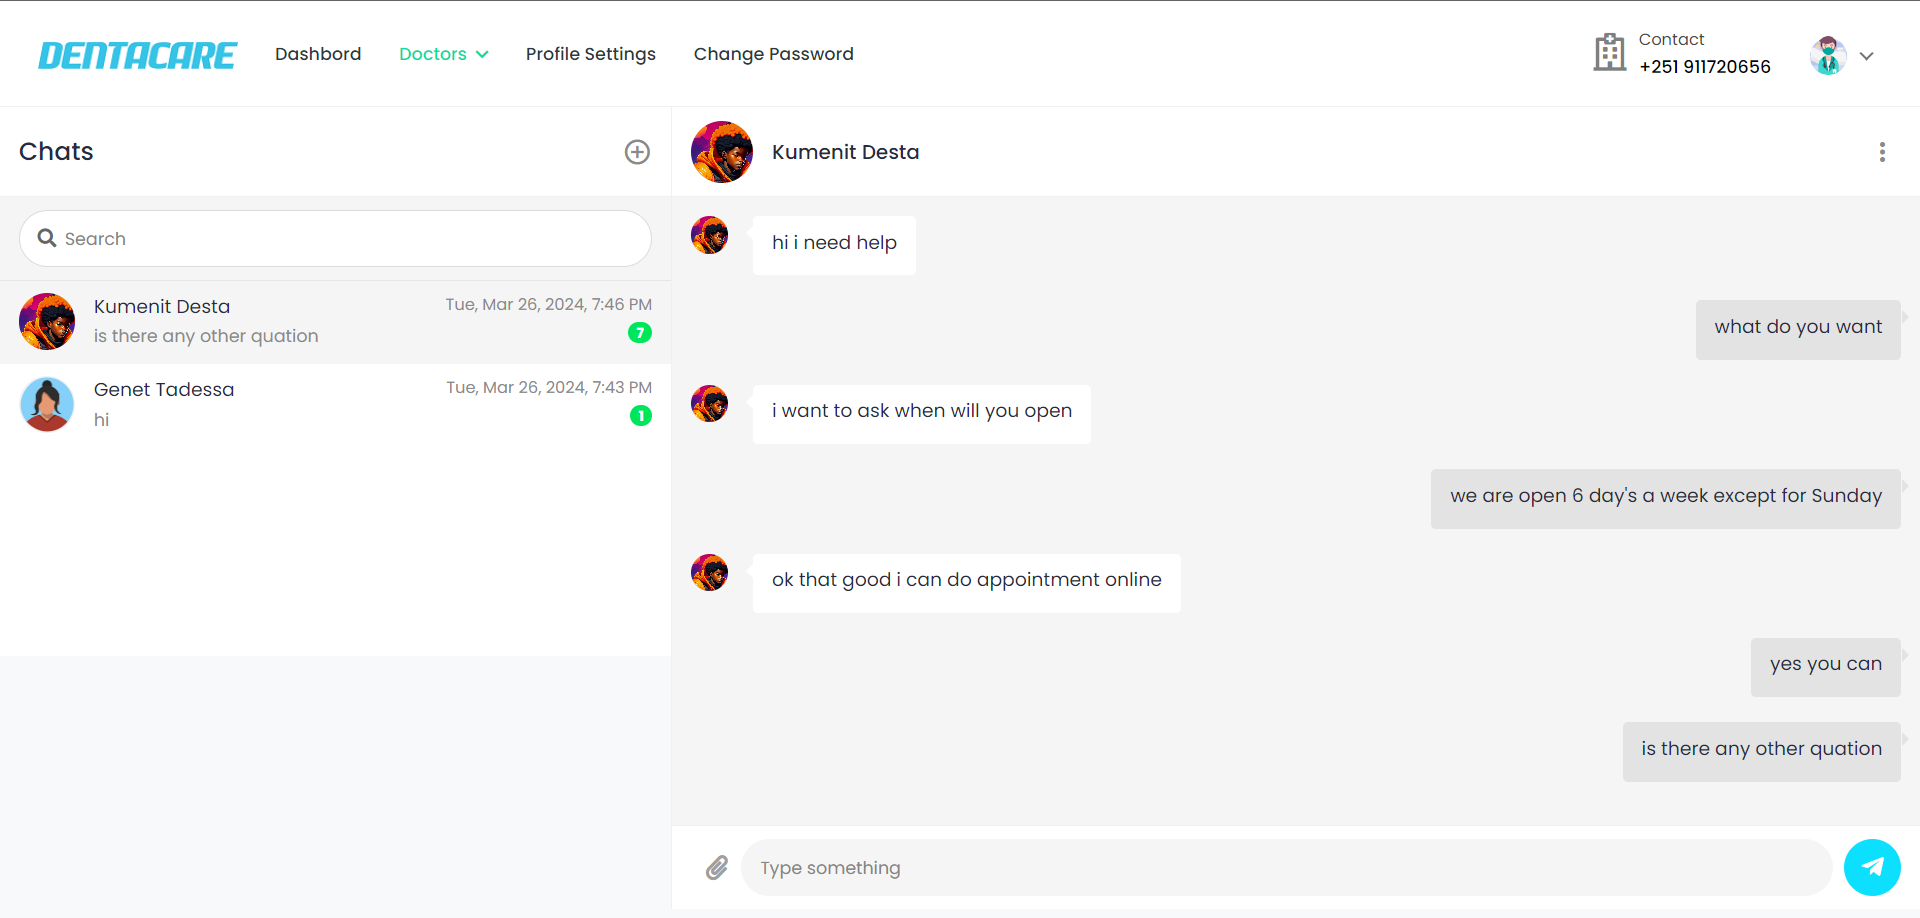The width and height of the screenshot is (1920, 918).
Task: Click the contact phone number +251 911720656
Action: pos(1704,67)
